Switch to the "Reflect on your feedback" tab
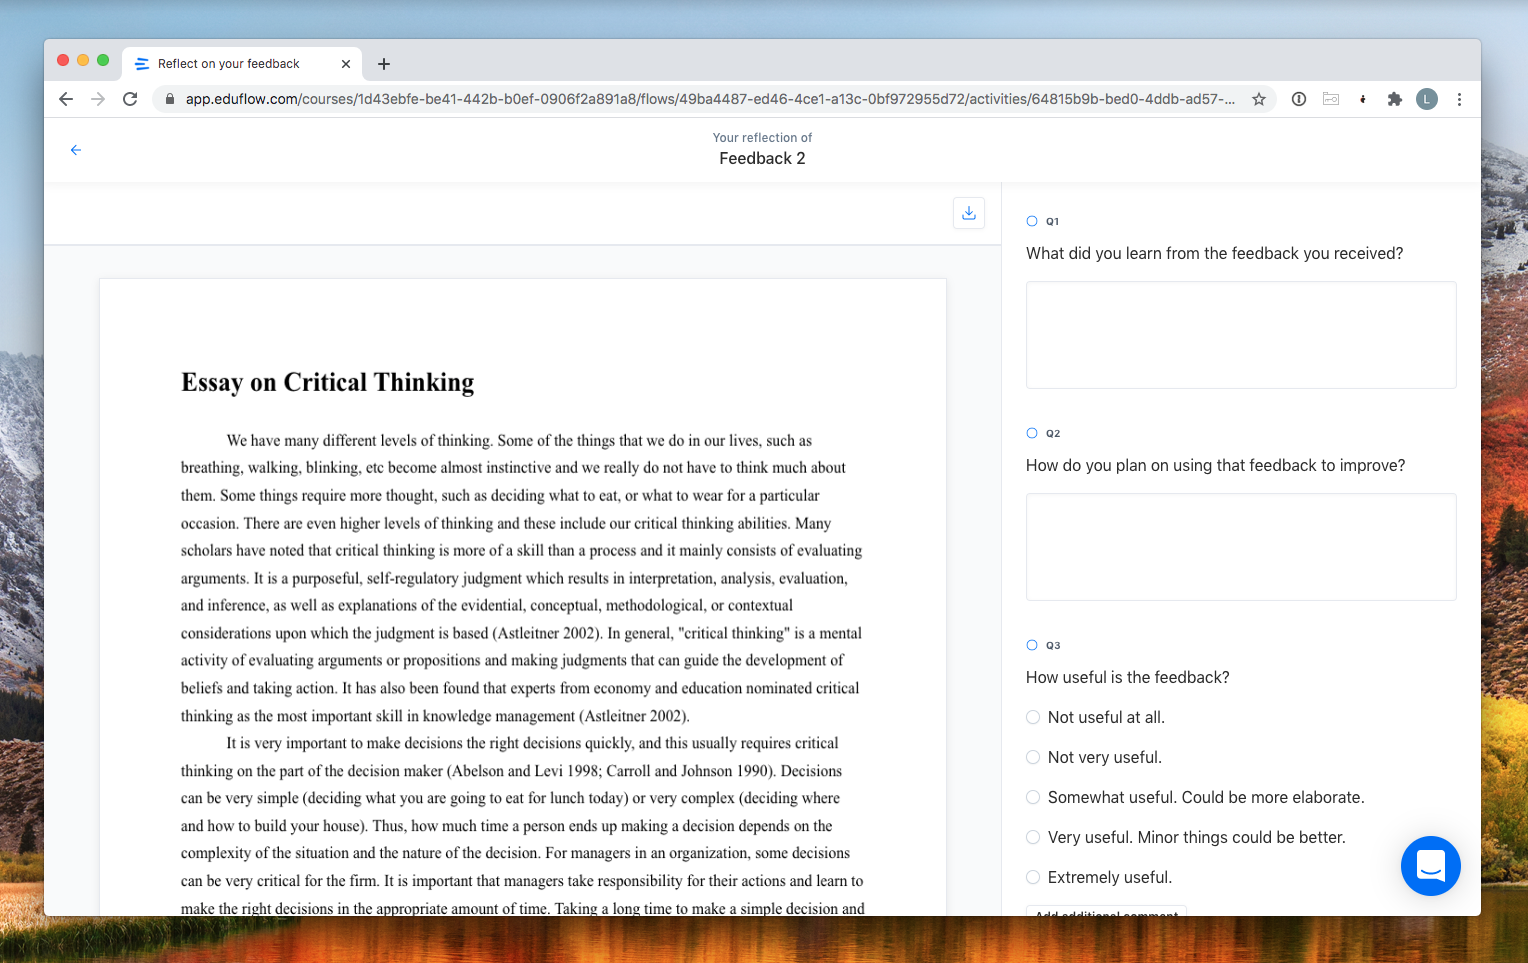The image size is (1528, 963). tap(228, 64)
